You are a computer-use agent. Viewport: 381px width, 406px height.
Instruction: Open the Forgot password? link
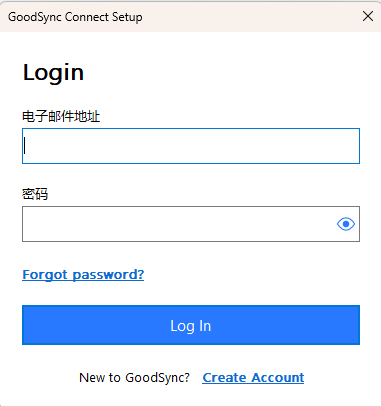pyautogui.click(x=83, y=275)
